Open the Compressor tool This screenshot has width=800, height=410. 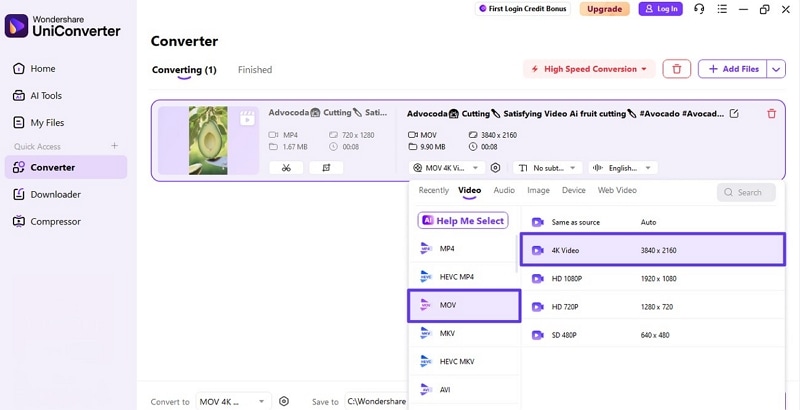(x=46, y=221)
